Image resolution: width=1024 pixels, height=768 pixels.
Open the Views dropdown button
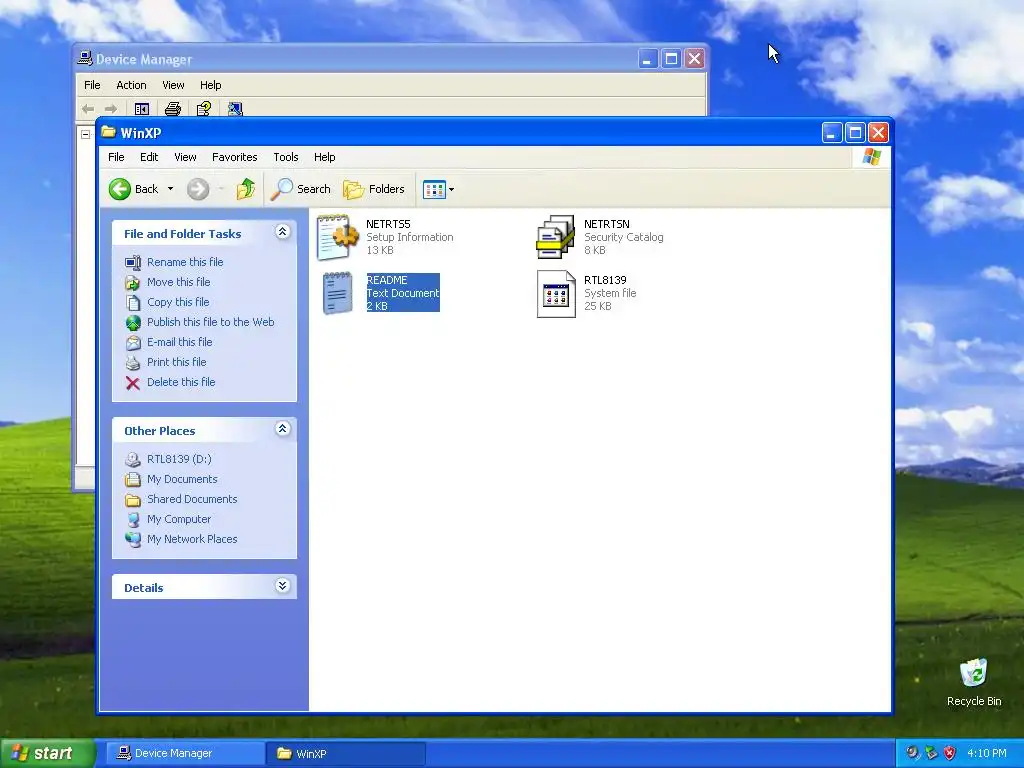click(x=438, y=189)
